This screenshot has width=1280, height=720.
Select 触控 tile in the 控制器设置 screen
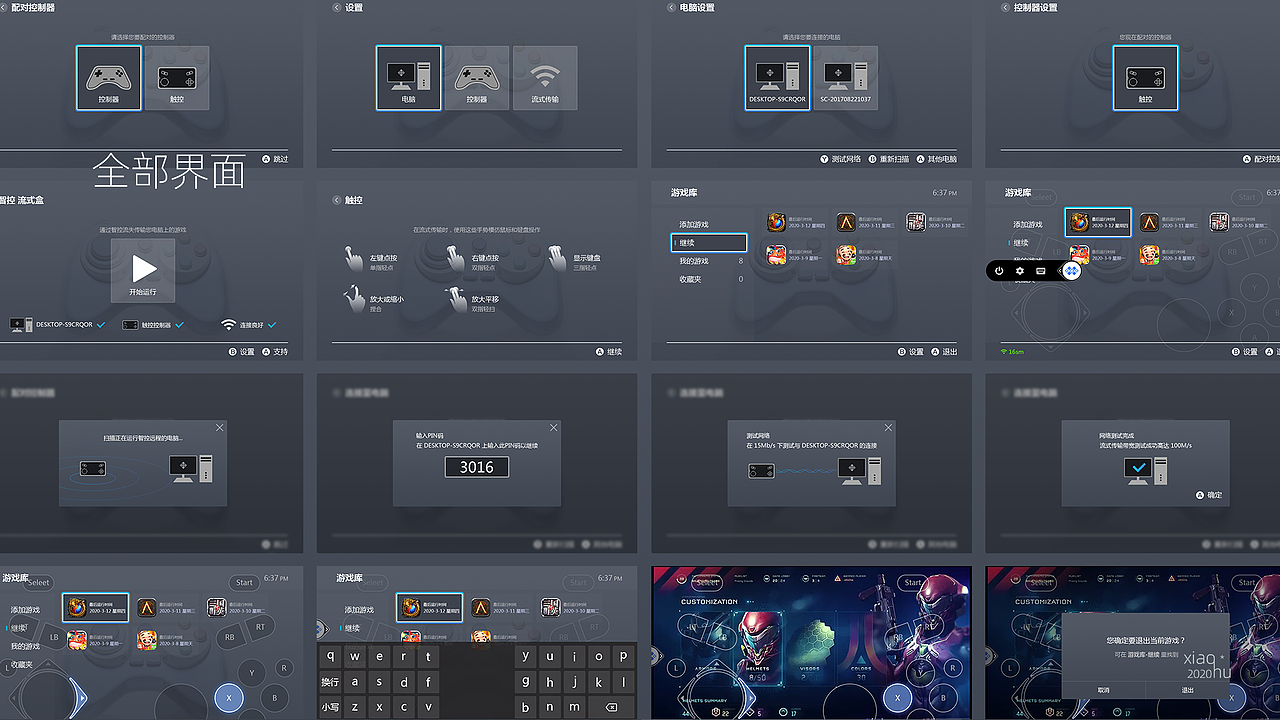(x=1145, y=78)
